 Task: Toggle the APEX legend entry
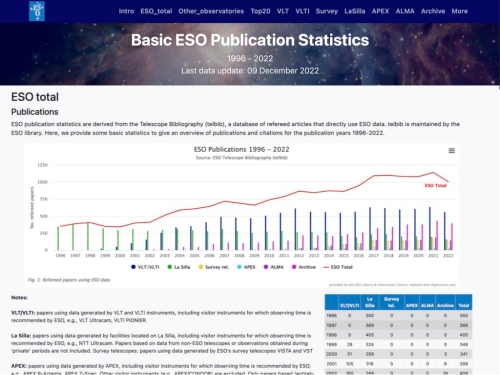click(x=246, y=267)
